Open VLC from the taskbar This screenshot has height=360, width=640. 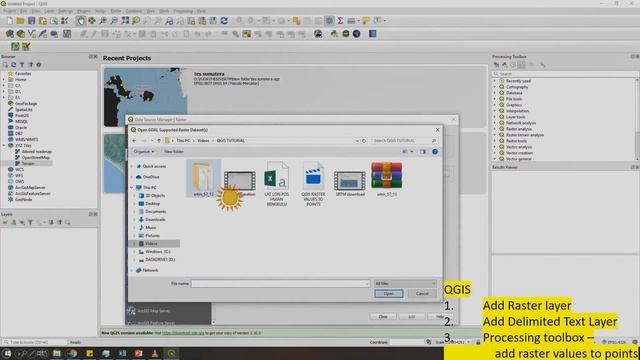tap(155, 353)
